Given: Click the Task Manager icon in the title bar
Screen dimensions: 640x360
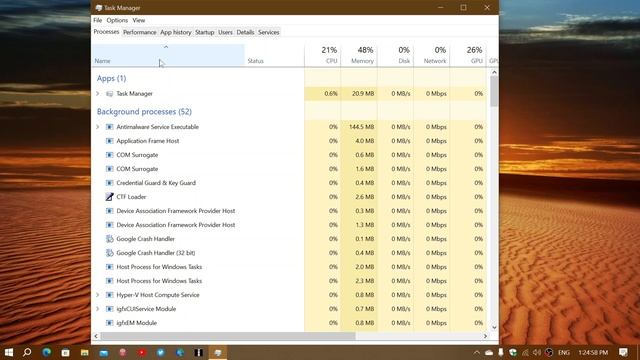Looking at the screenshot, I should point(98,8).
